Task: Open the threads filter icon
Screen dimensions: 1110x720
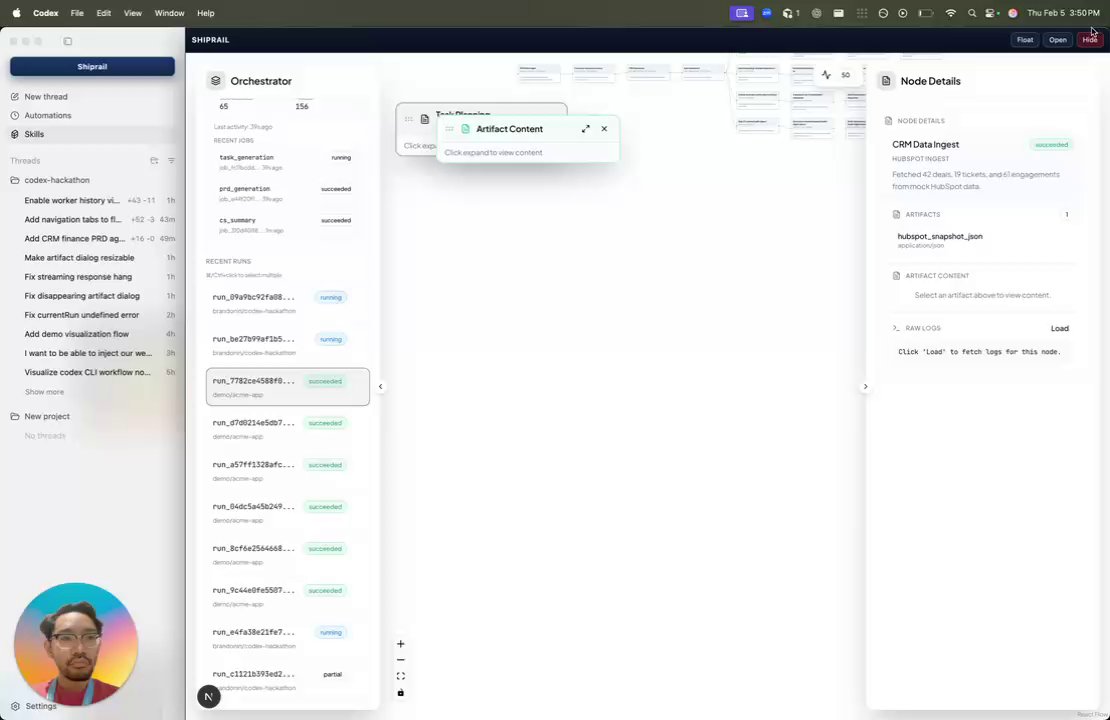Action: point(171,161)
